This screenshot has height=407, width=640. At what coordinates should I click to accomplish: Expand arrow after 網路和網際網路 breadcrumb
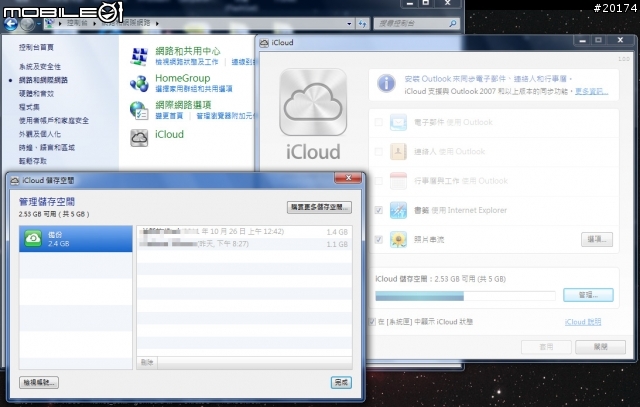[x=157, y=24]
